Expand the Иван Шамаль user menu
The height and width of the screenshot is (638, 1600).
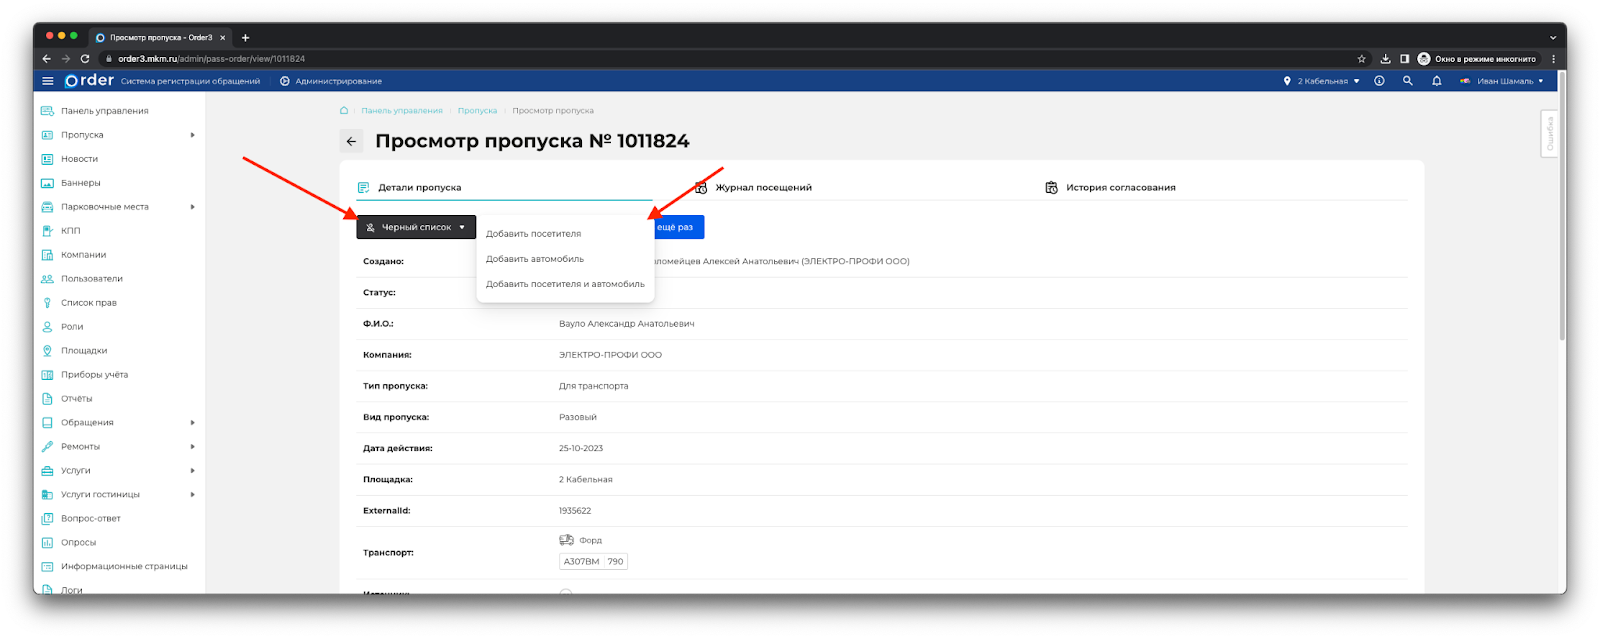(1503, 81)
